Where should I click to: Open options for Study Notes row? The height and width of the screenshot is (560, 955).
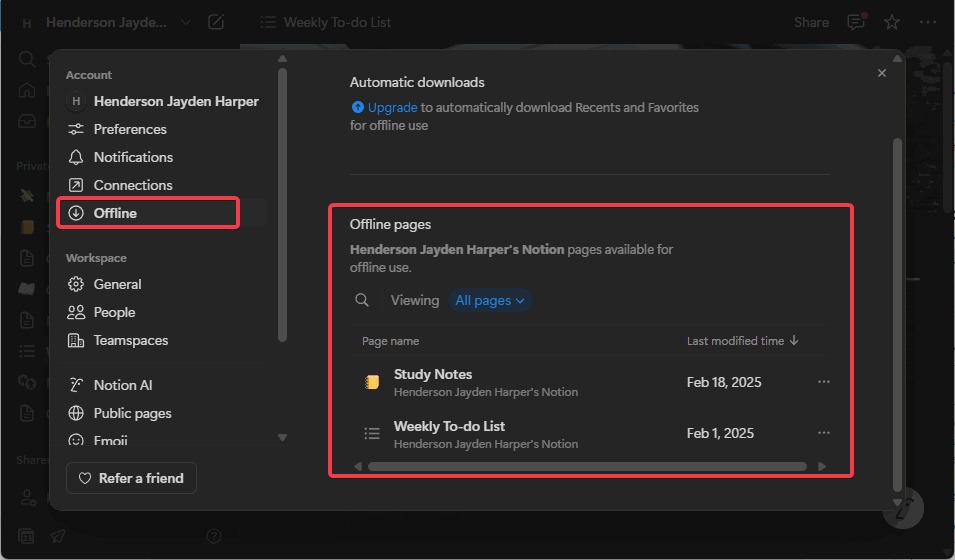click(823, 382)
